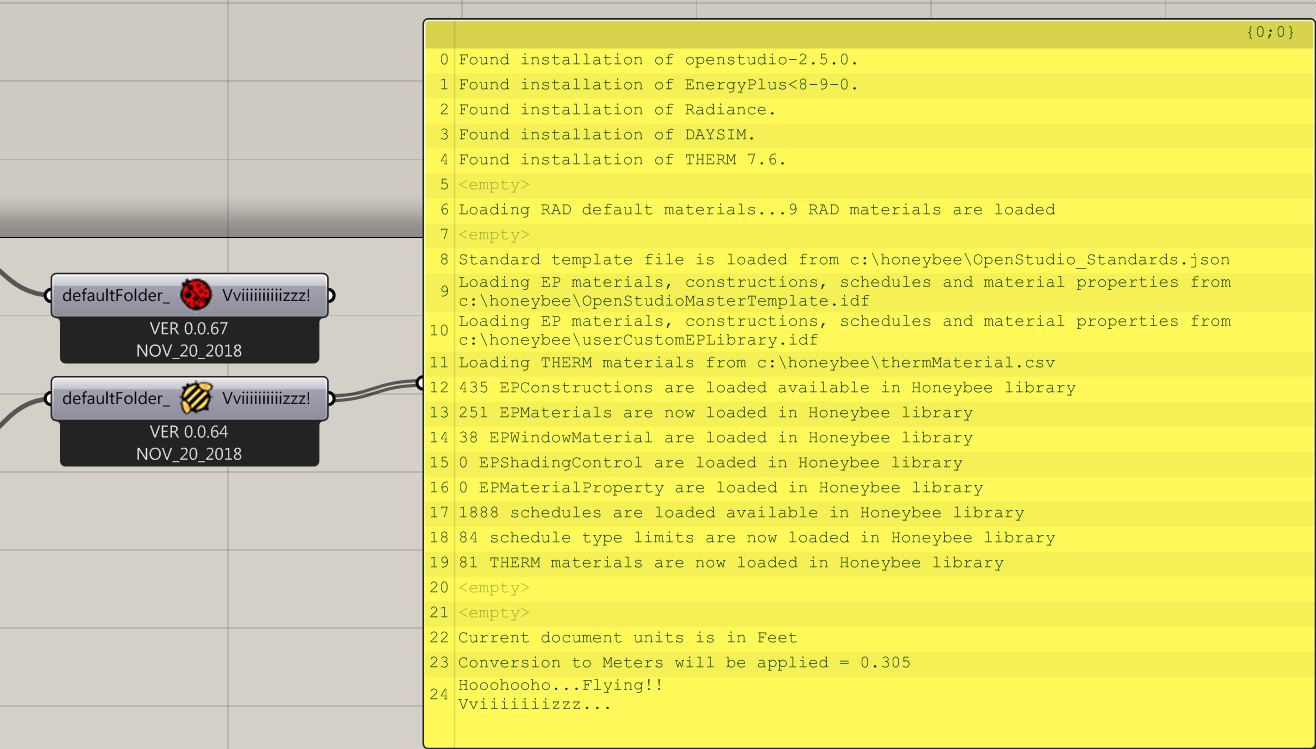Click the 'Hooohooho...Flying!!' message in the panel
The width and height of the screenshot is (1316, 749).
tap(561, 686)
